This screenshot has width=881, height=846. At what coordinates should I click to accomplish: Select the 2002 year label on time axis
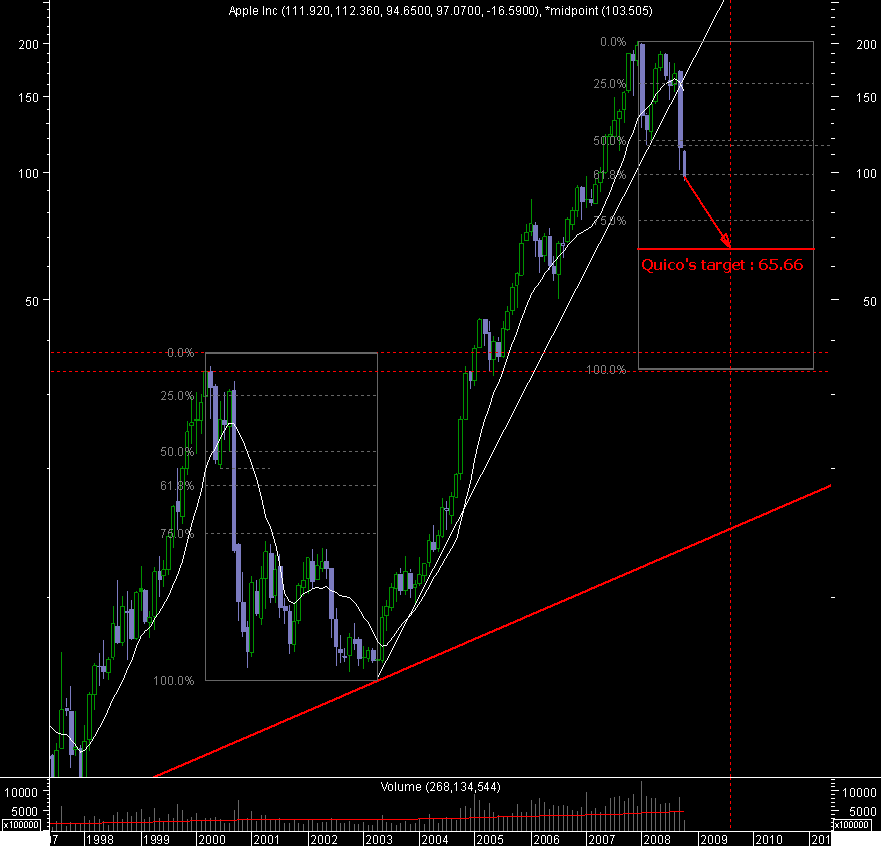[x=323, y=839]
